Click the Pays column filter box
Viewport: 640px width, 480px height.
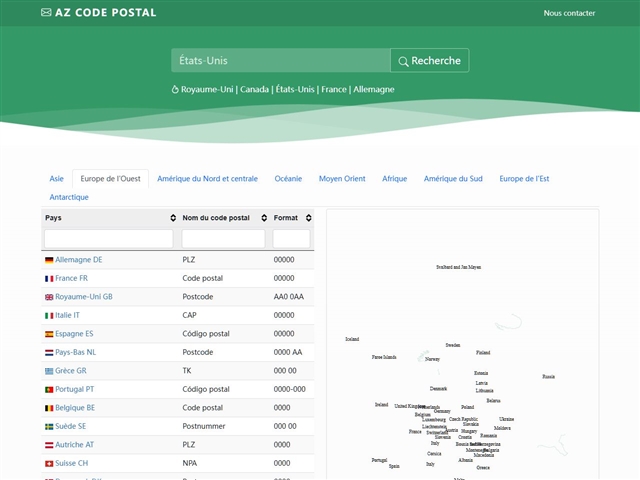[109, 239]
